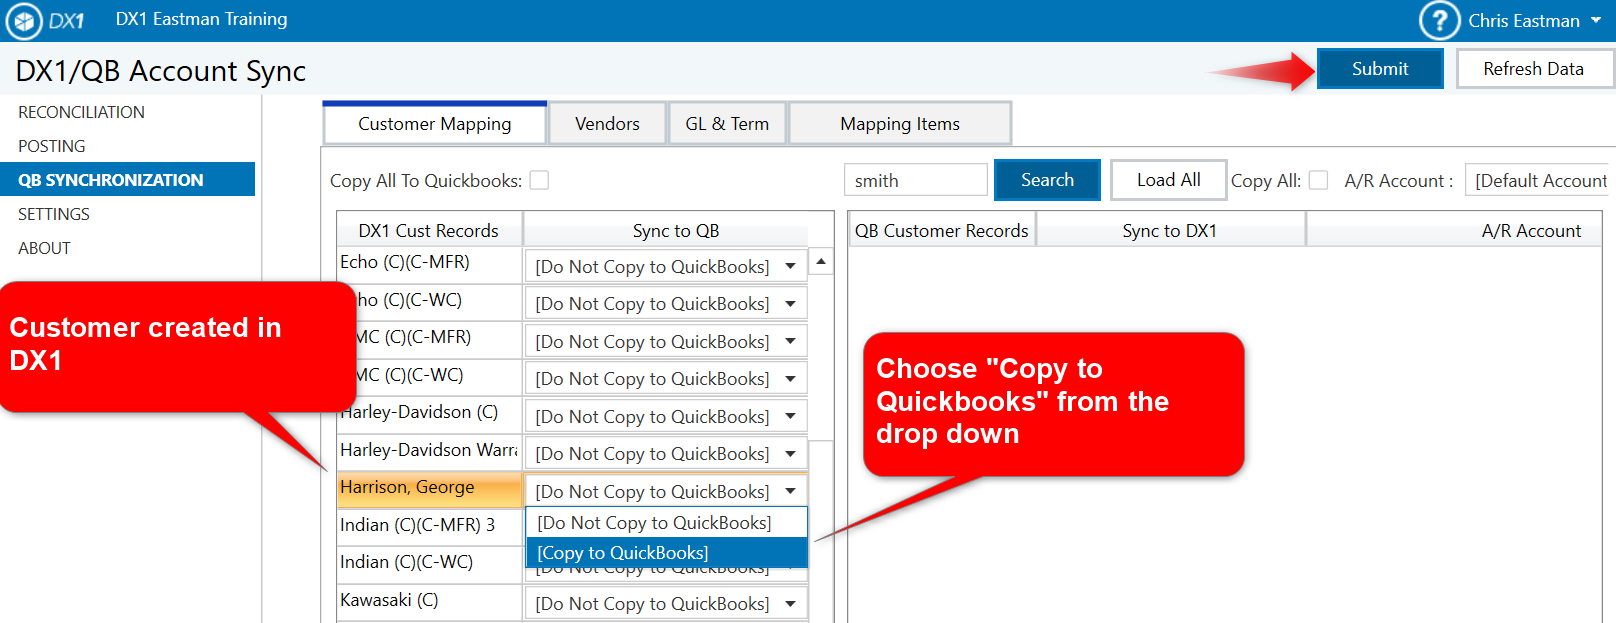The width and height of the screenshot is (1616, 623).
Task: Click the Sync to DX1 column header
Action: tap(1170, 230)
